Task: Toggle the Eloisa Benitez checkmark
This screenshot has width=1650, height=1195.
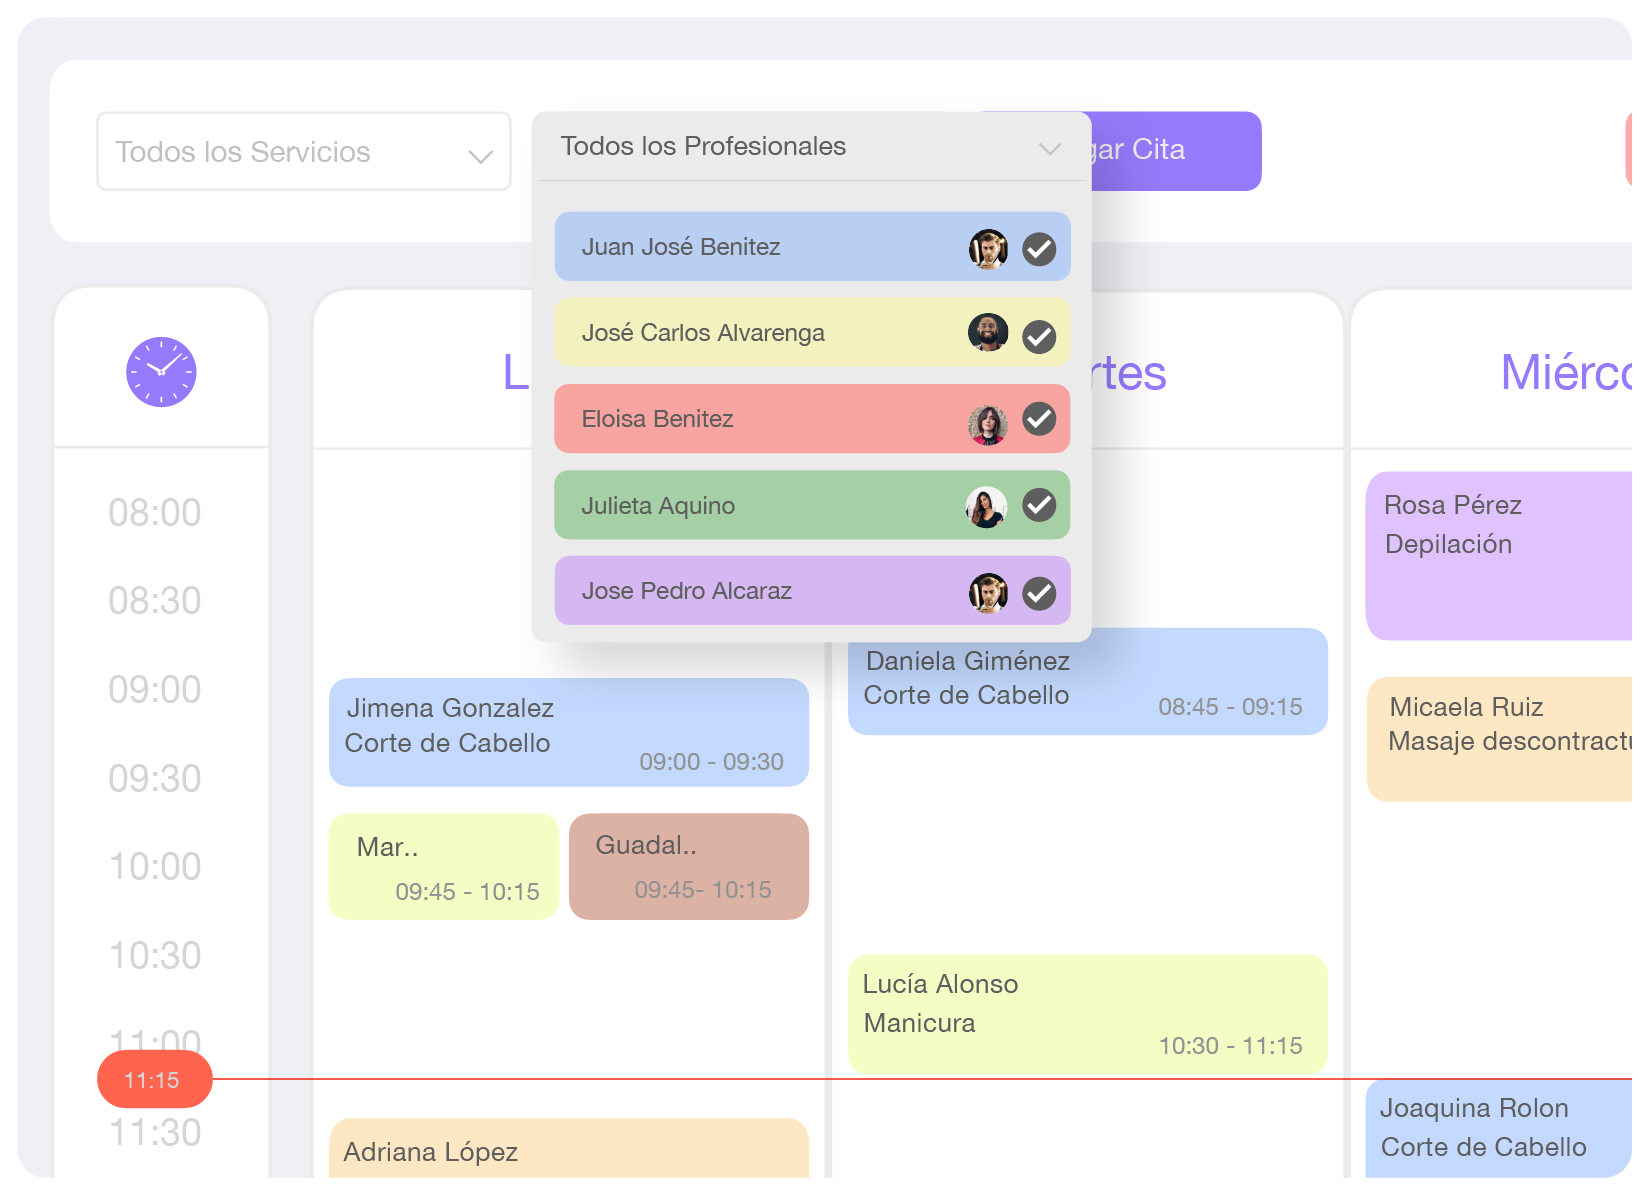Action: (1039, 419)
